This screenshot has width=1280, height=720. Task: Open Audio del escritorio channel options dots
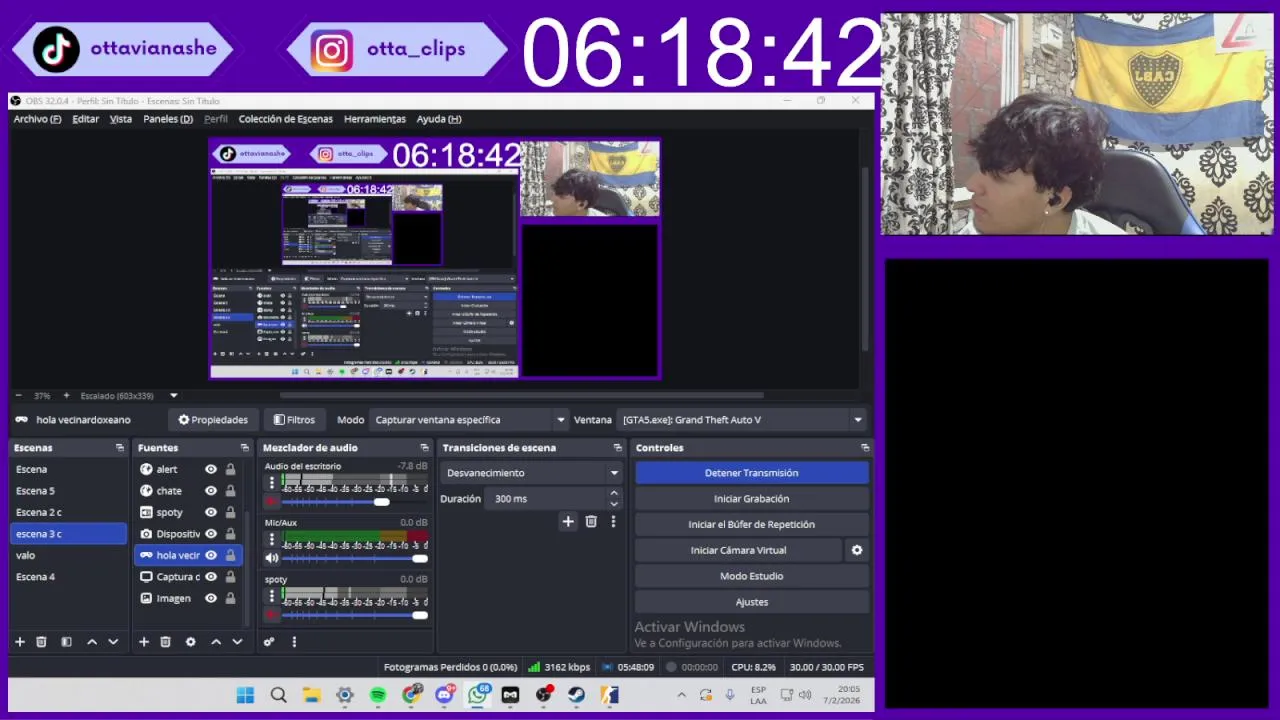(271, 483)
